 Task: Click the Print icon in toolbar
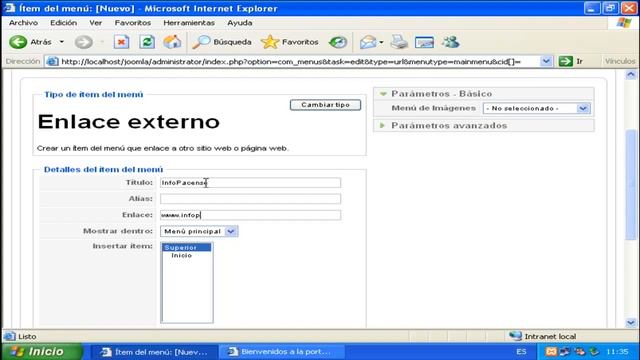tap(399, 42)
